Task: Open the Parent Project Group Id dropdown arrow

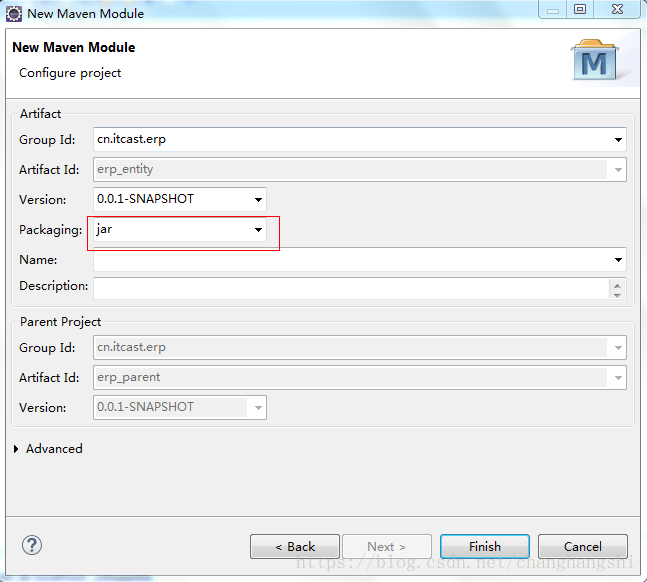Action: pos(618,348)
